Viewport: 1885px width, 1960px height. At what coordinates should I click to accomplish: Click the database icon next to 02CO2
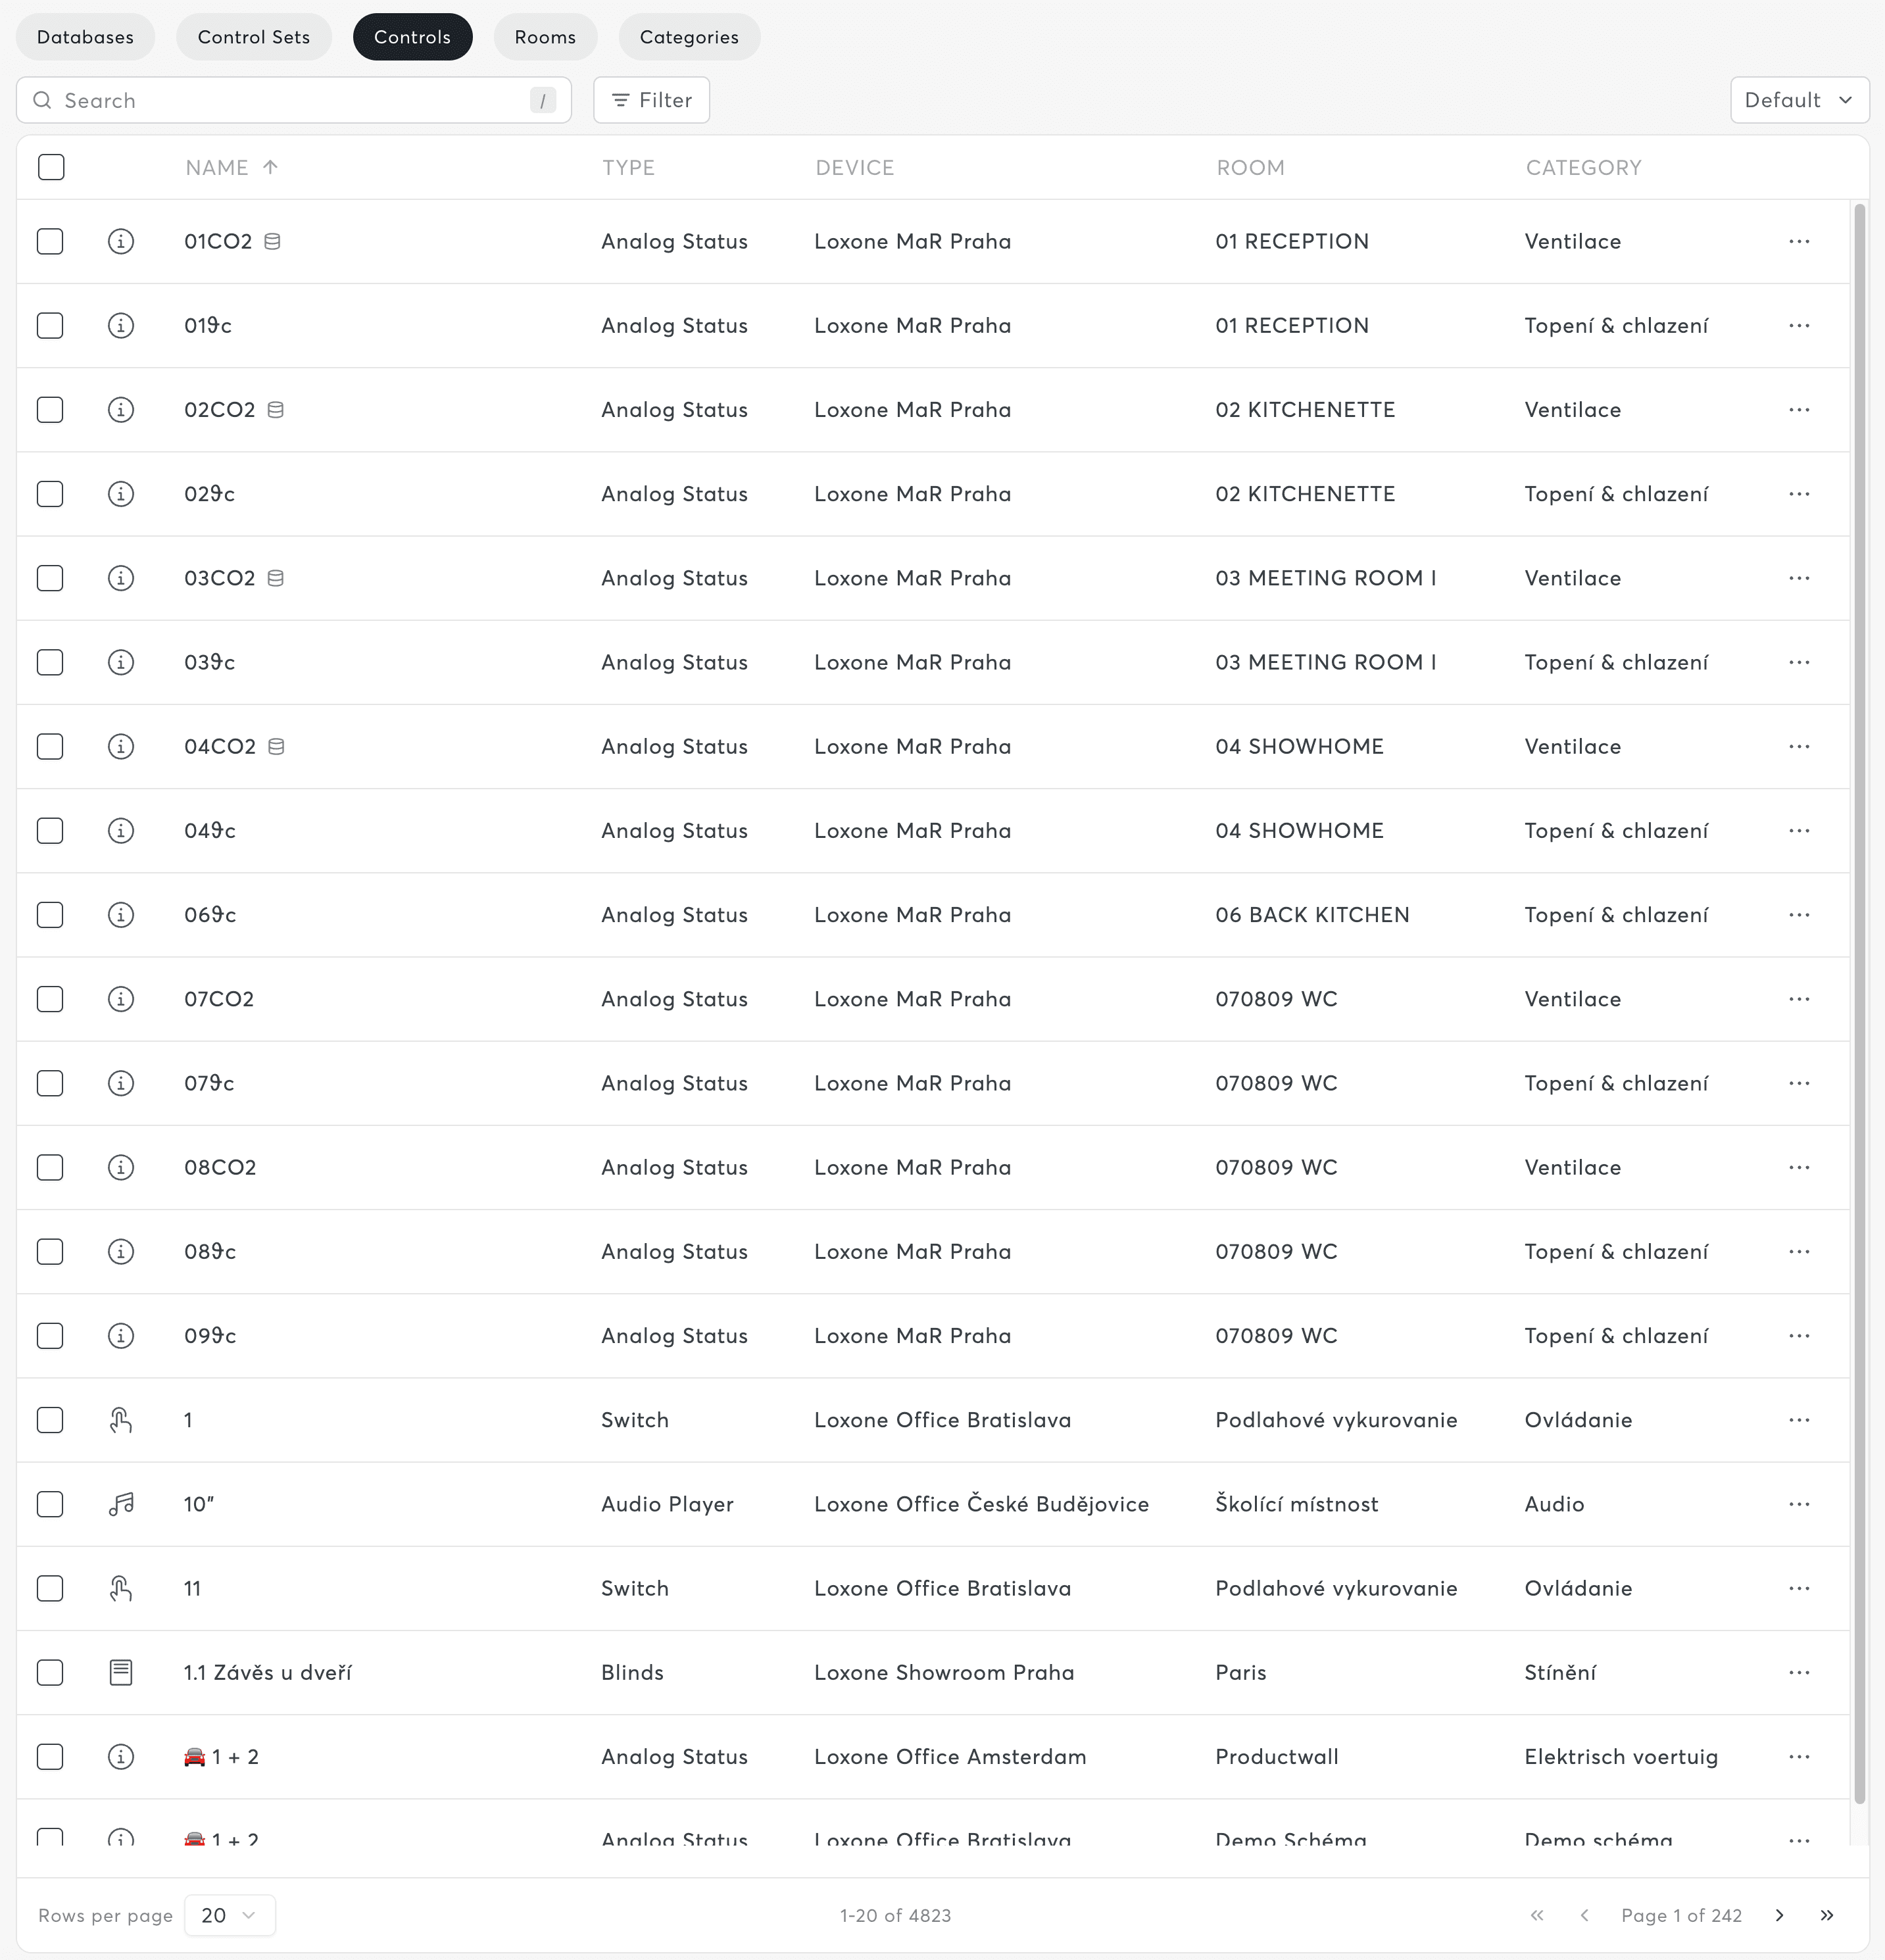(x=275, y=410)
